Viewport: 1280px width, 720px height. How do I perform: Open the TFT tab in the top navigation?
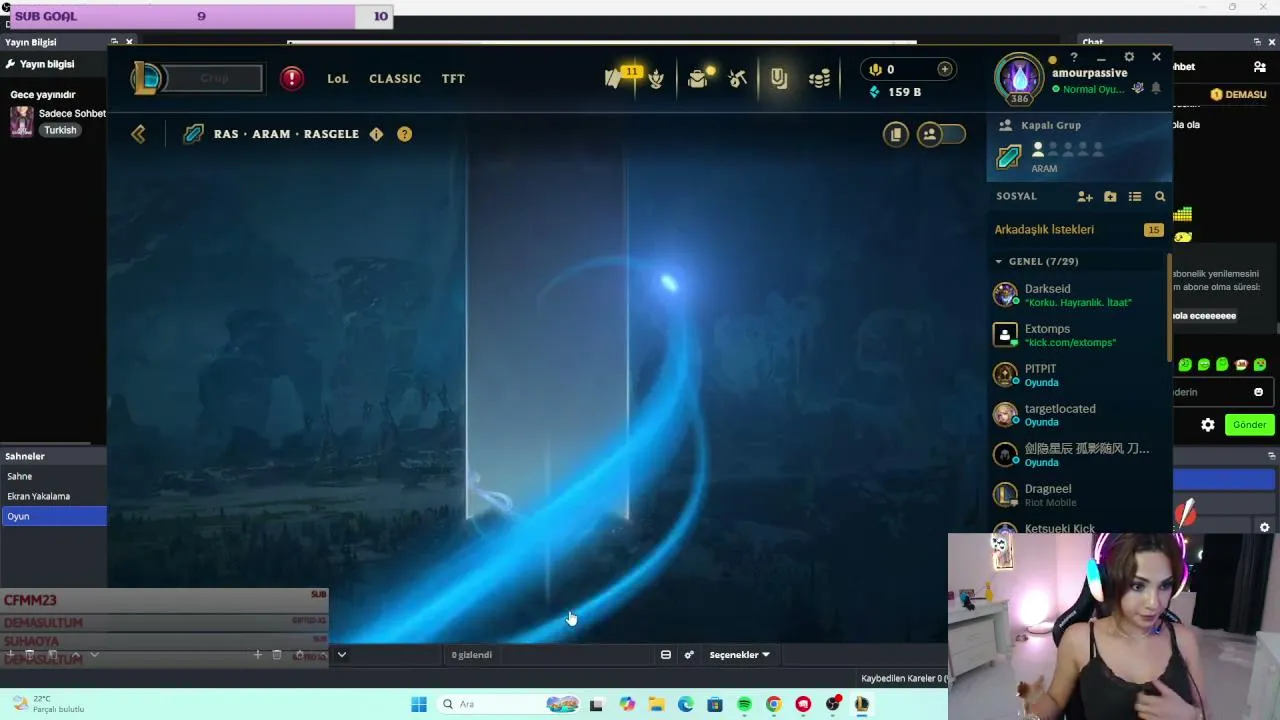click(453, 78)
